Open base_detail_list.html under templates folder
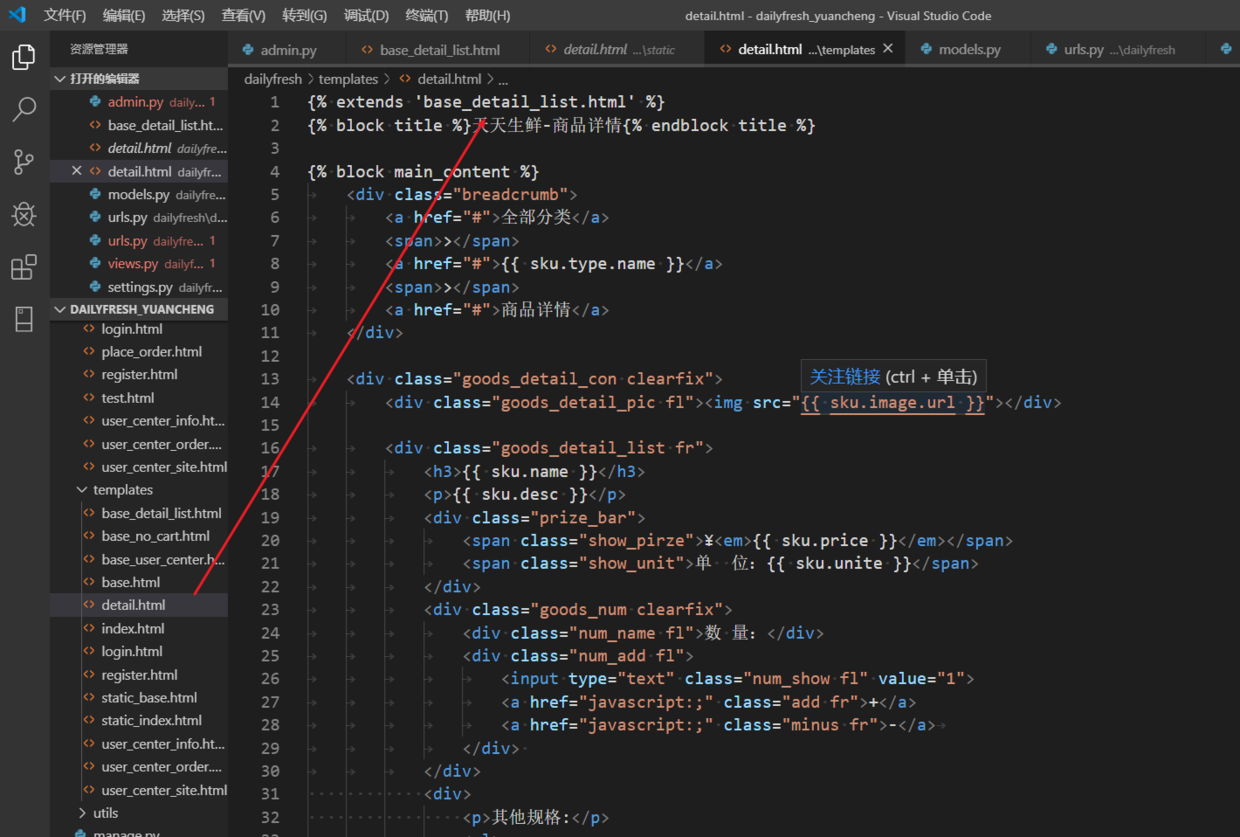The height and width of the screenshot is (837, 1240). (139, 513)
